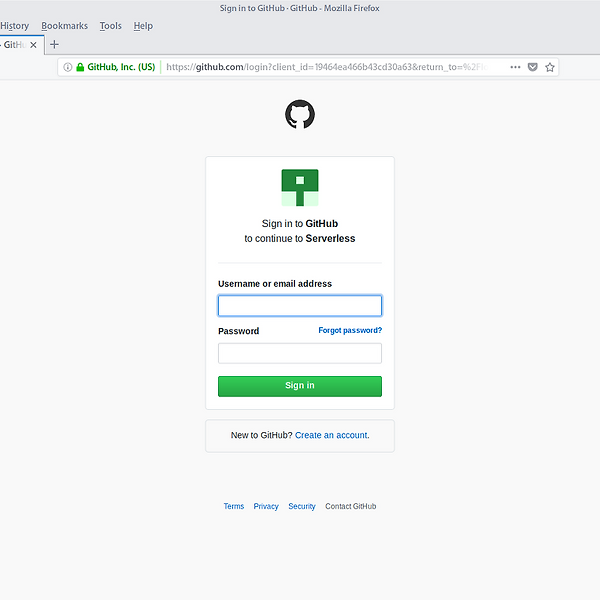
Task: Save page to Pocket icon
Action: point(532,67)
